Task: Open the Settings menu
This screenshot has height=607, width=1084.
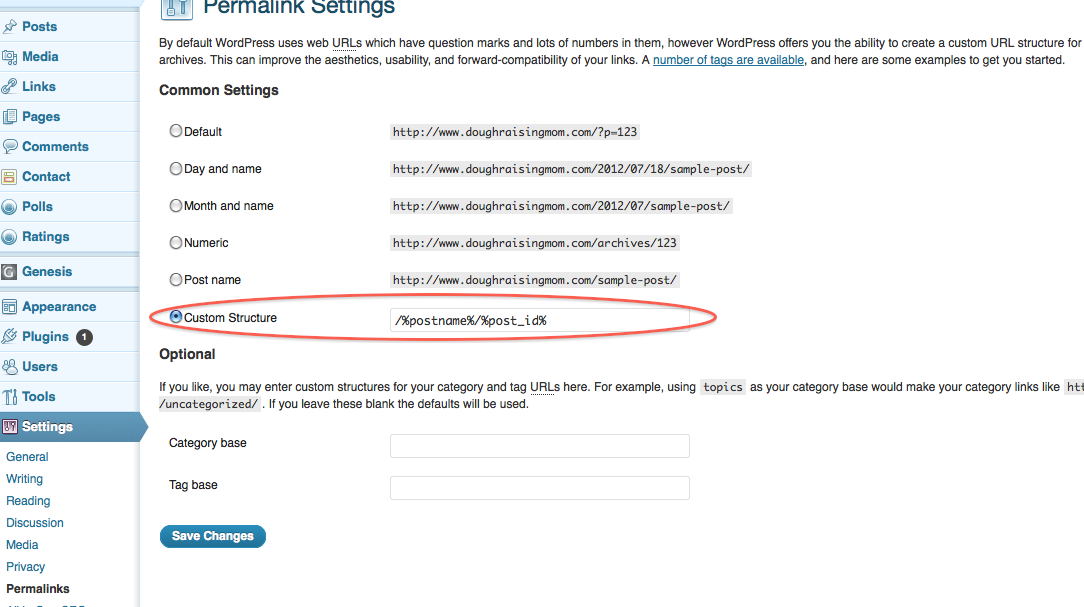Action: click(47, 427)
